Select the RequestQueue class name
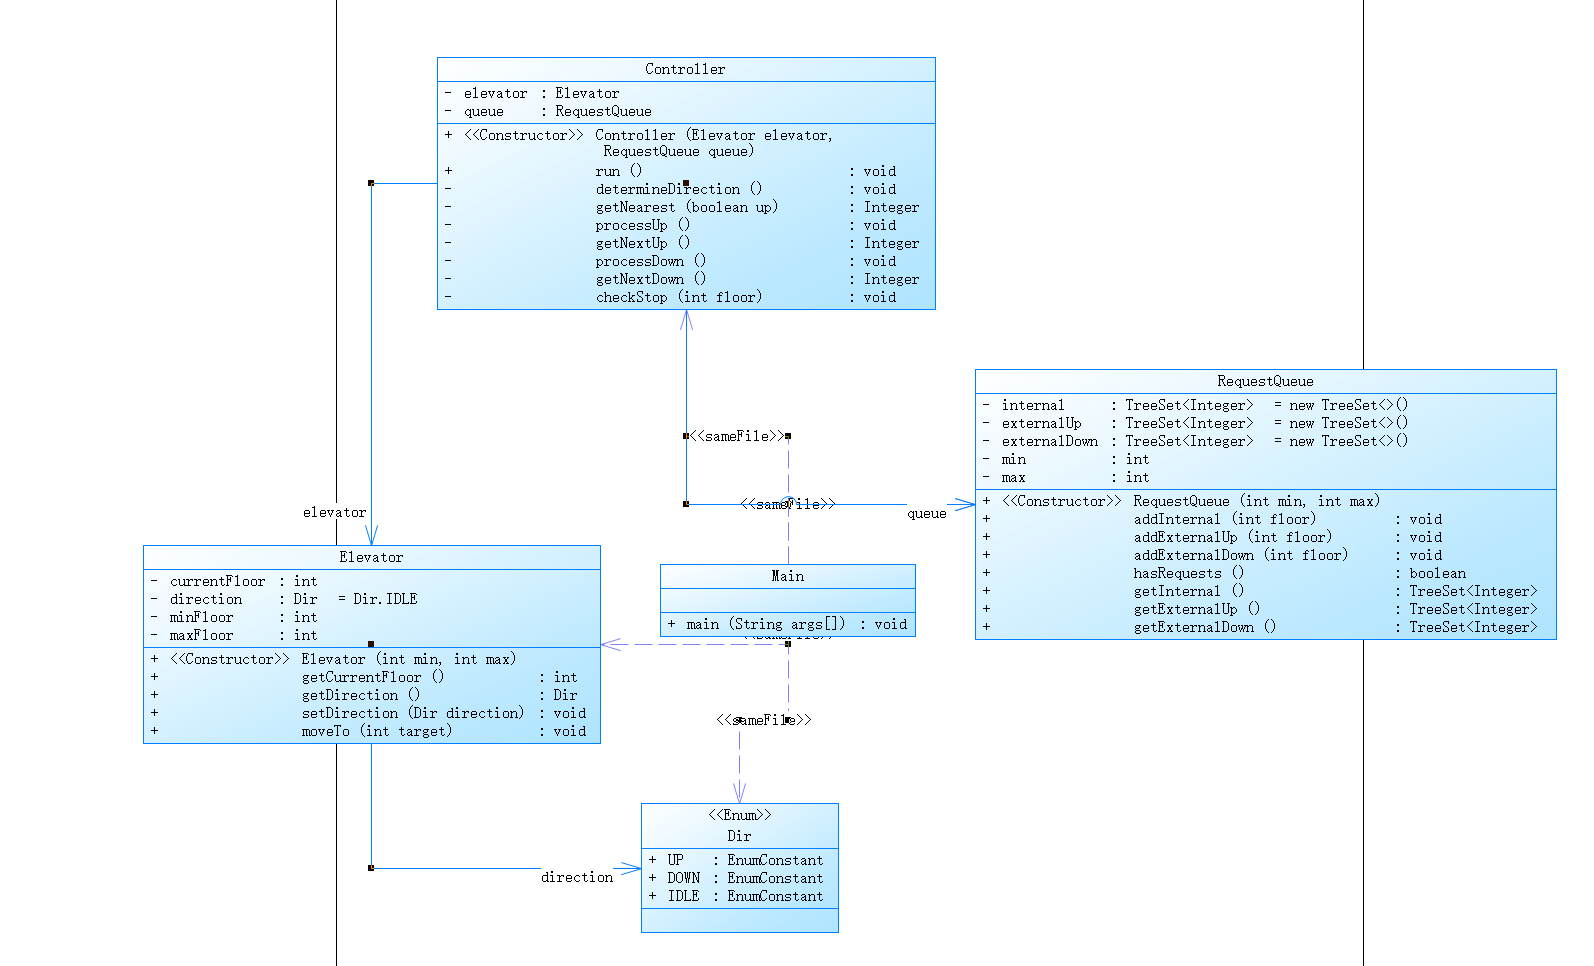This screenshot has height=966, width=1594. tap(1265, 381)
